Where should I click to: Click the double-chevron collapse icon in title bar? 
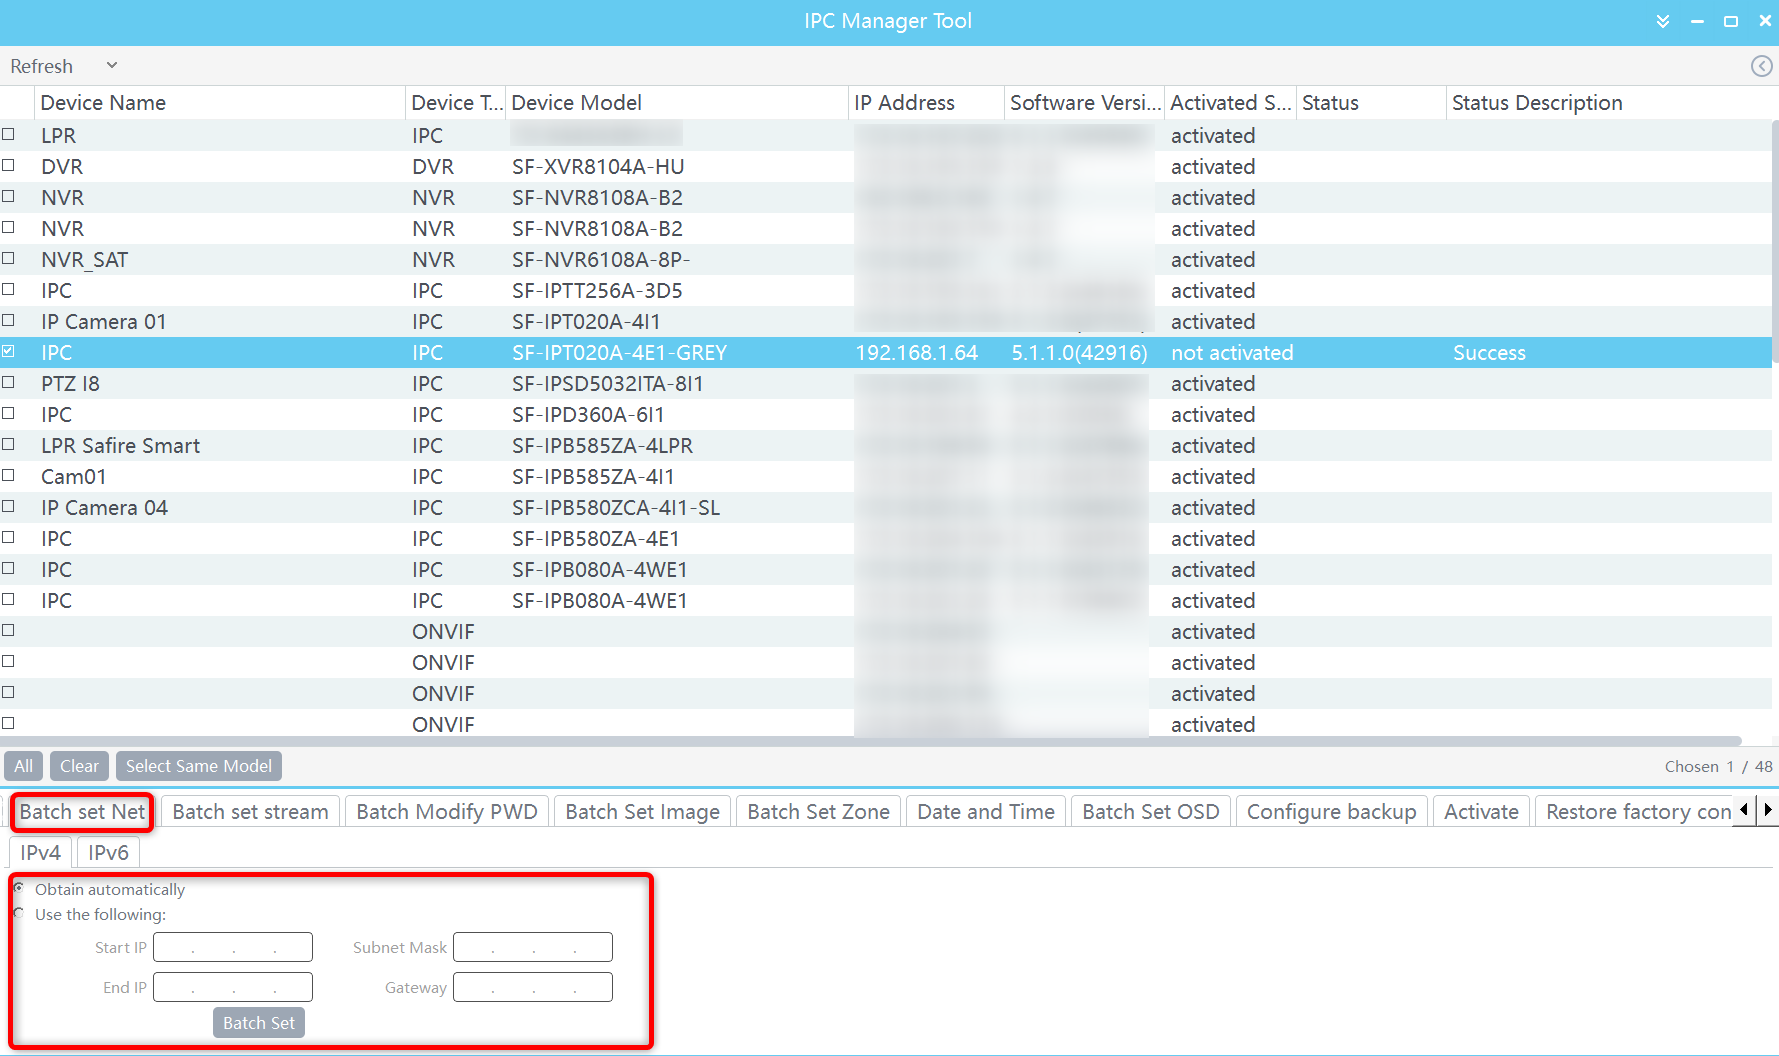[x=1663, y=21]
